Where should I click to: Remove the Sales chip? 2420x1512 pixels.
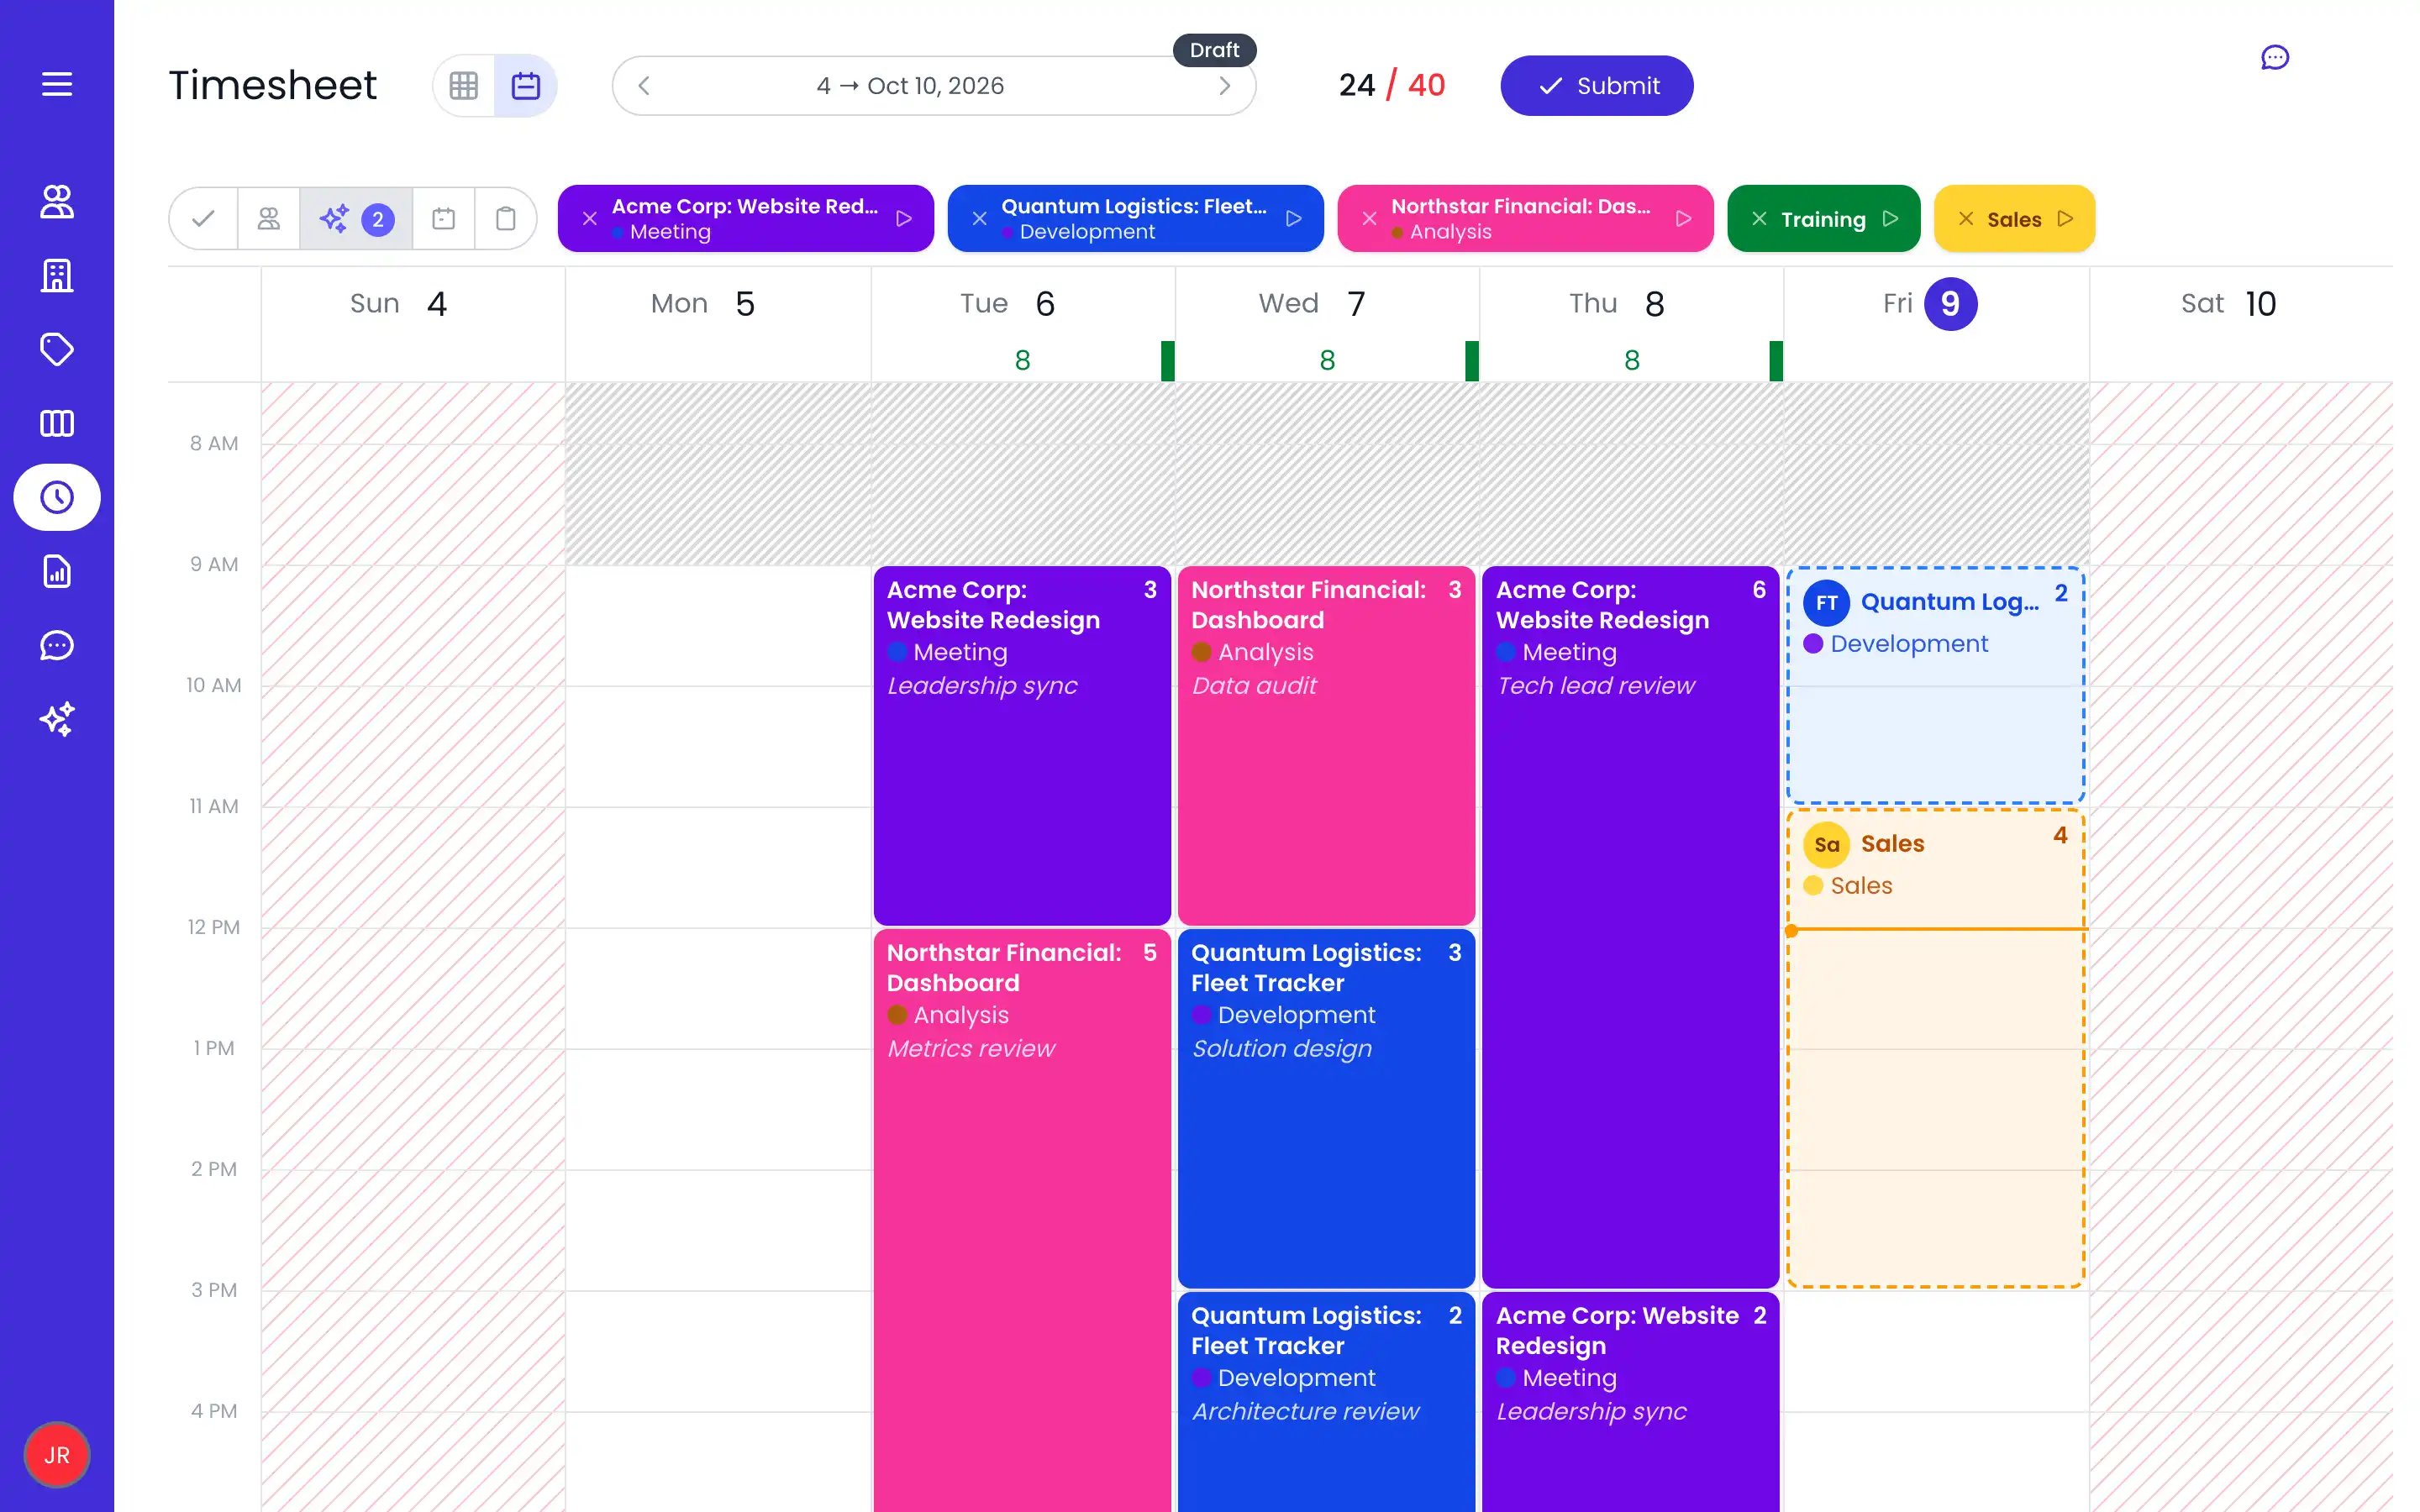click(x=1966, y=219)
